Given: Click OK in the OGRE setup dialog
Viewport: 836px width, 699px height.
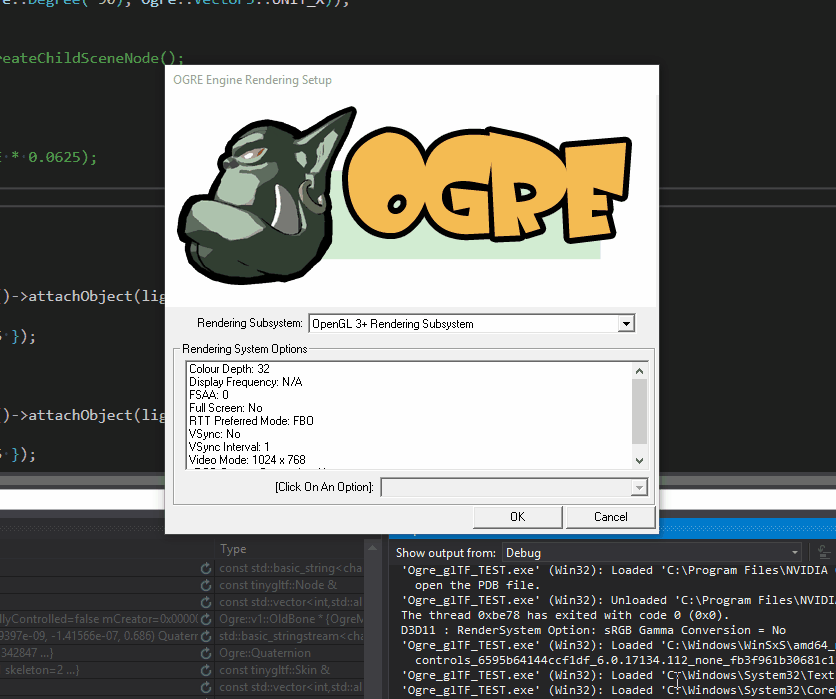Looking at the screenshot, I should pos(517,517).
